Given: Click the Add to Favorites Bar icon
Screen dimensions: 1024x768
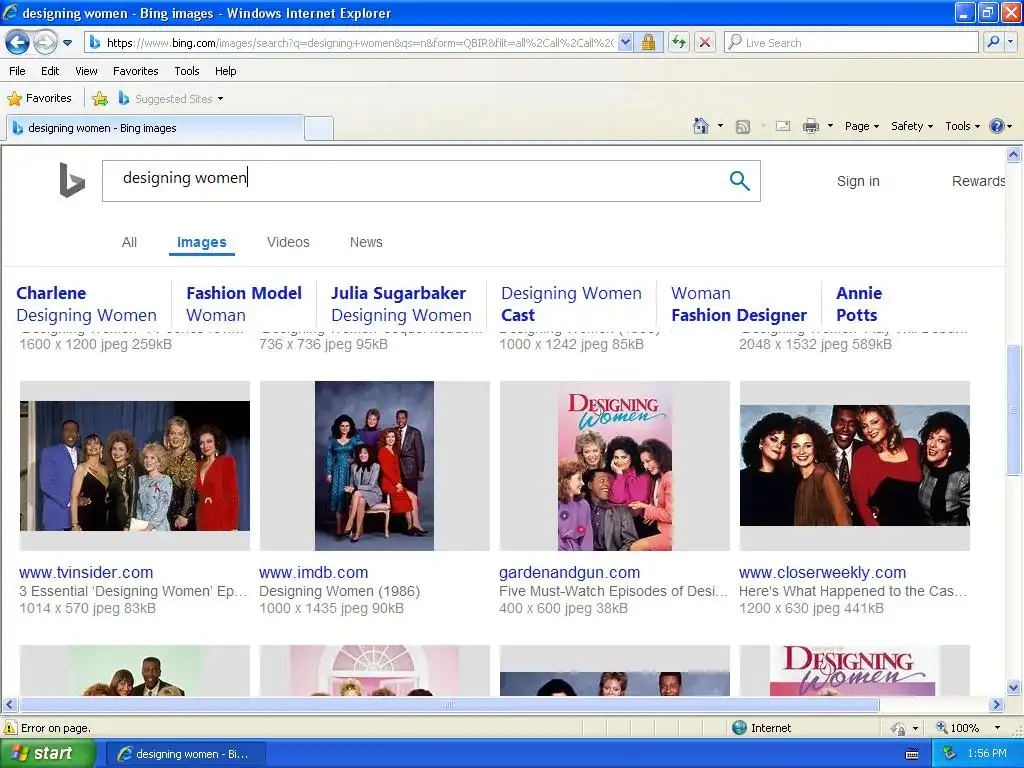Looking at the screenshot, I should pos(100,99).
